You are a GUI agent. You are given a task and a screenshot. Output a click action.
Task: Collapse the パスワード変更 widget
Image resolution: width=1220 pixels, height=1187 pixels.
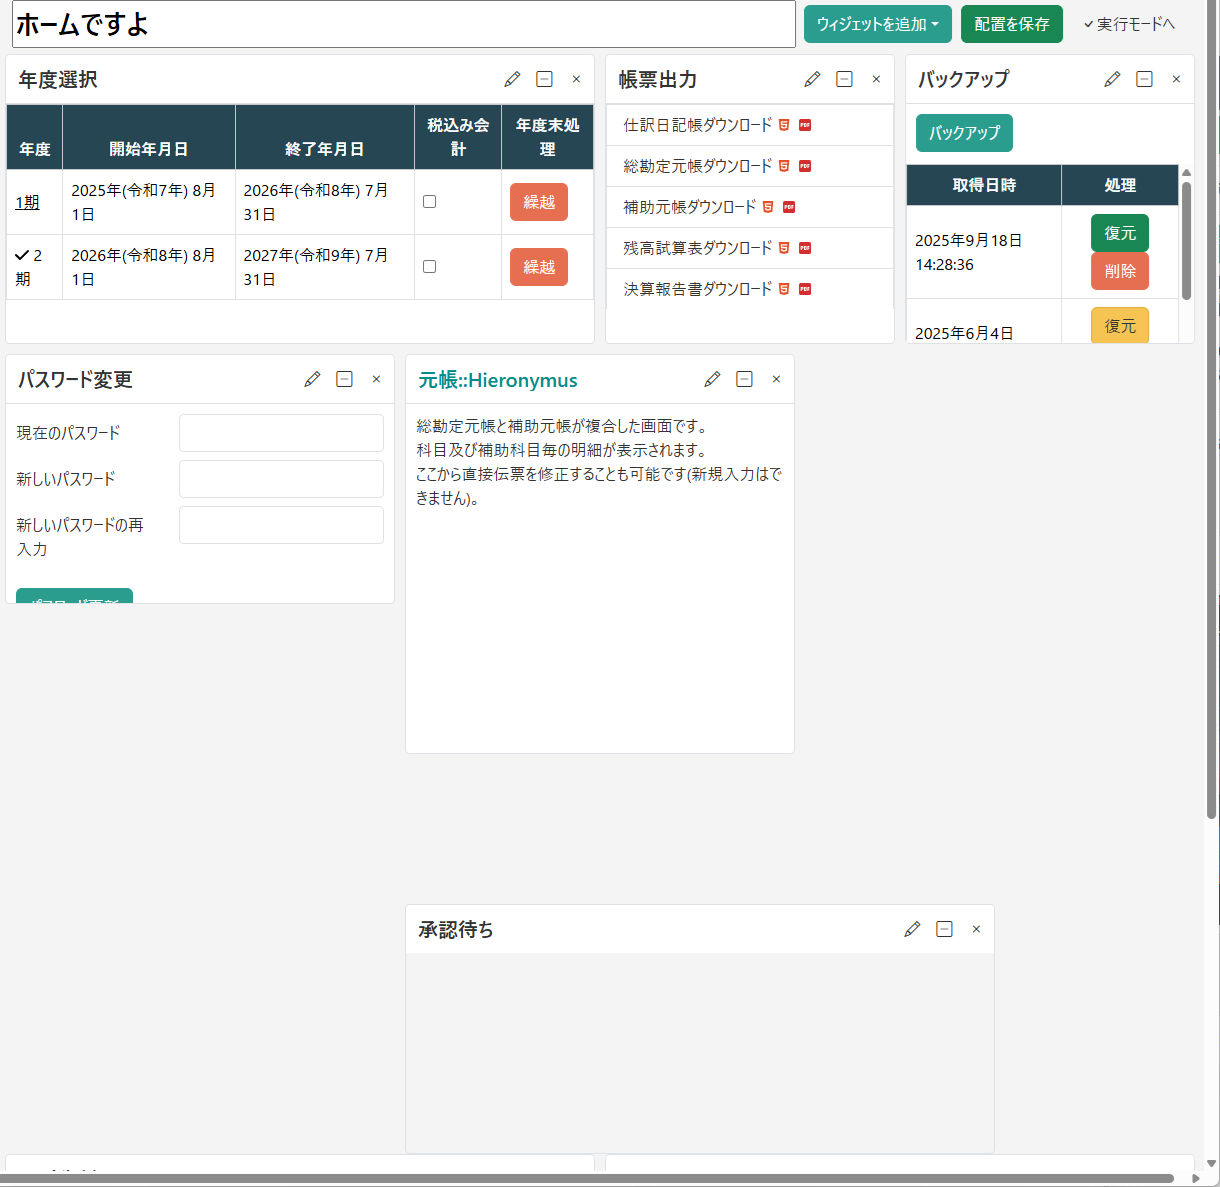click(x=344, y=379)
